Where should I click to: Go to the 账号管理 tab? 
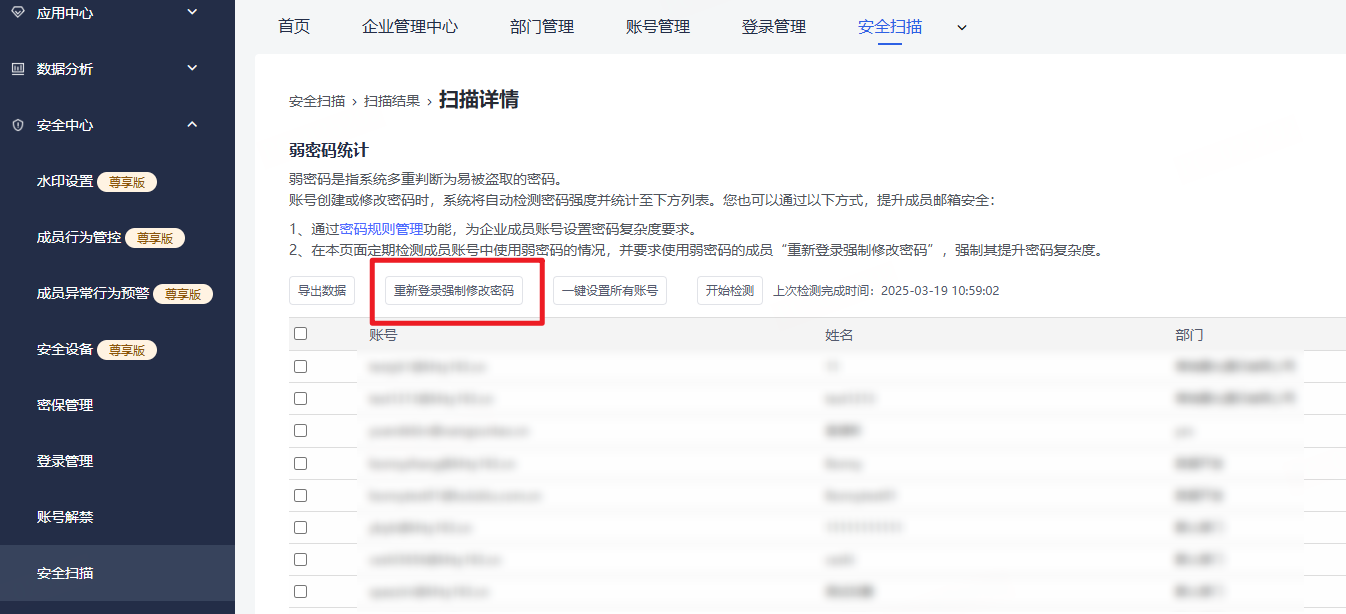(x=658, y=27)
